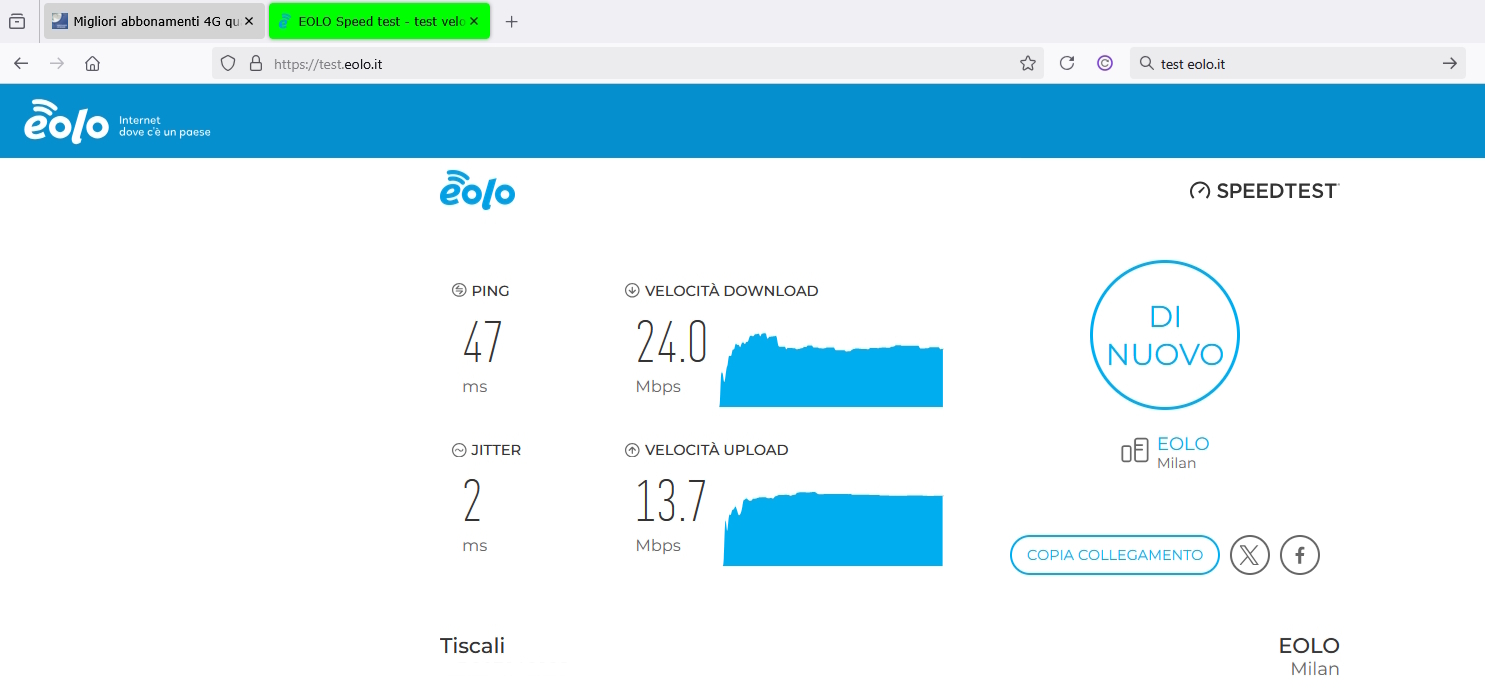Bookmark this page with the star
The width and height of the screenshot is (1485, 688).
pyautogui.click(x=1028, y=64)
